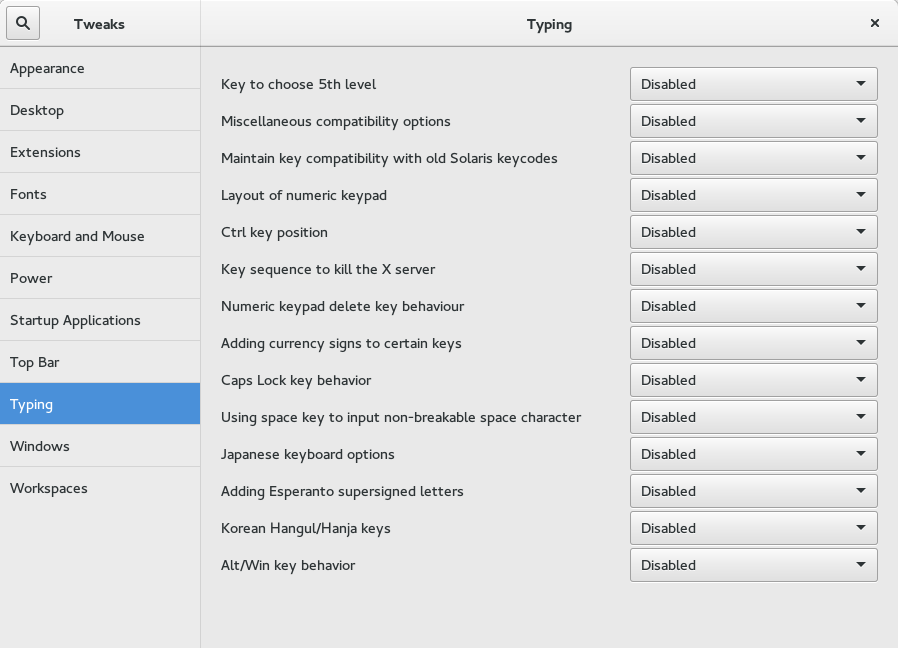Open the Appearance section
Viewport: 898px width, 648px height.
click(x=100, y=68)
